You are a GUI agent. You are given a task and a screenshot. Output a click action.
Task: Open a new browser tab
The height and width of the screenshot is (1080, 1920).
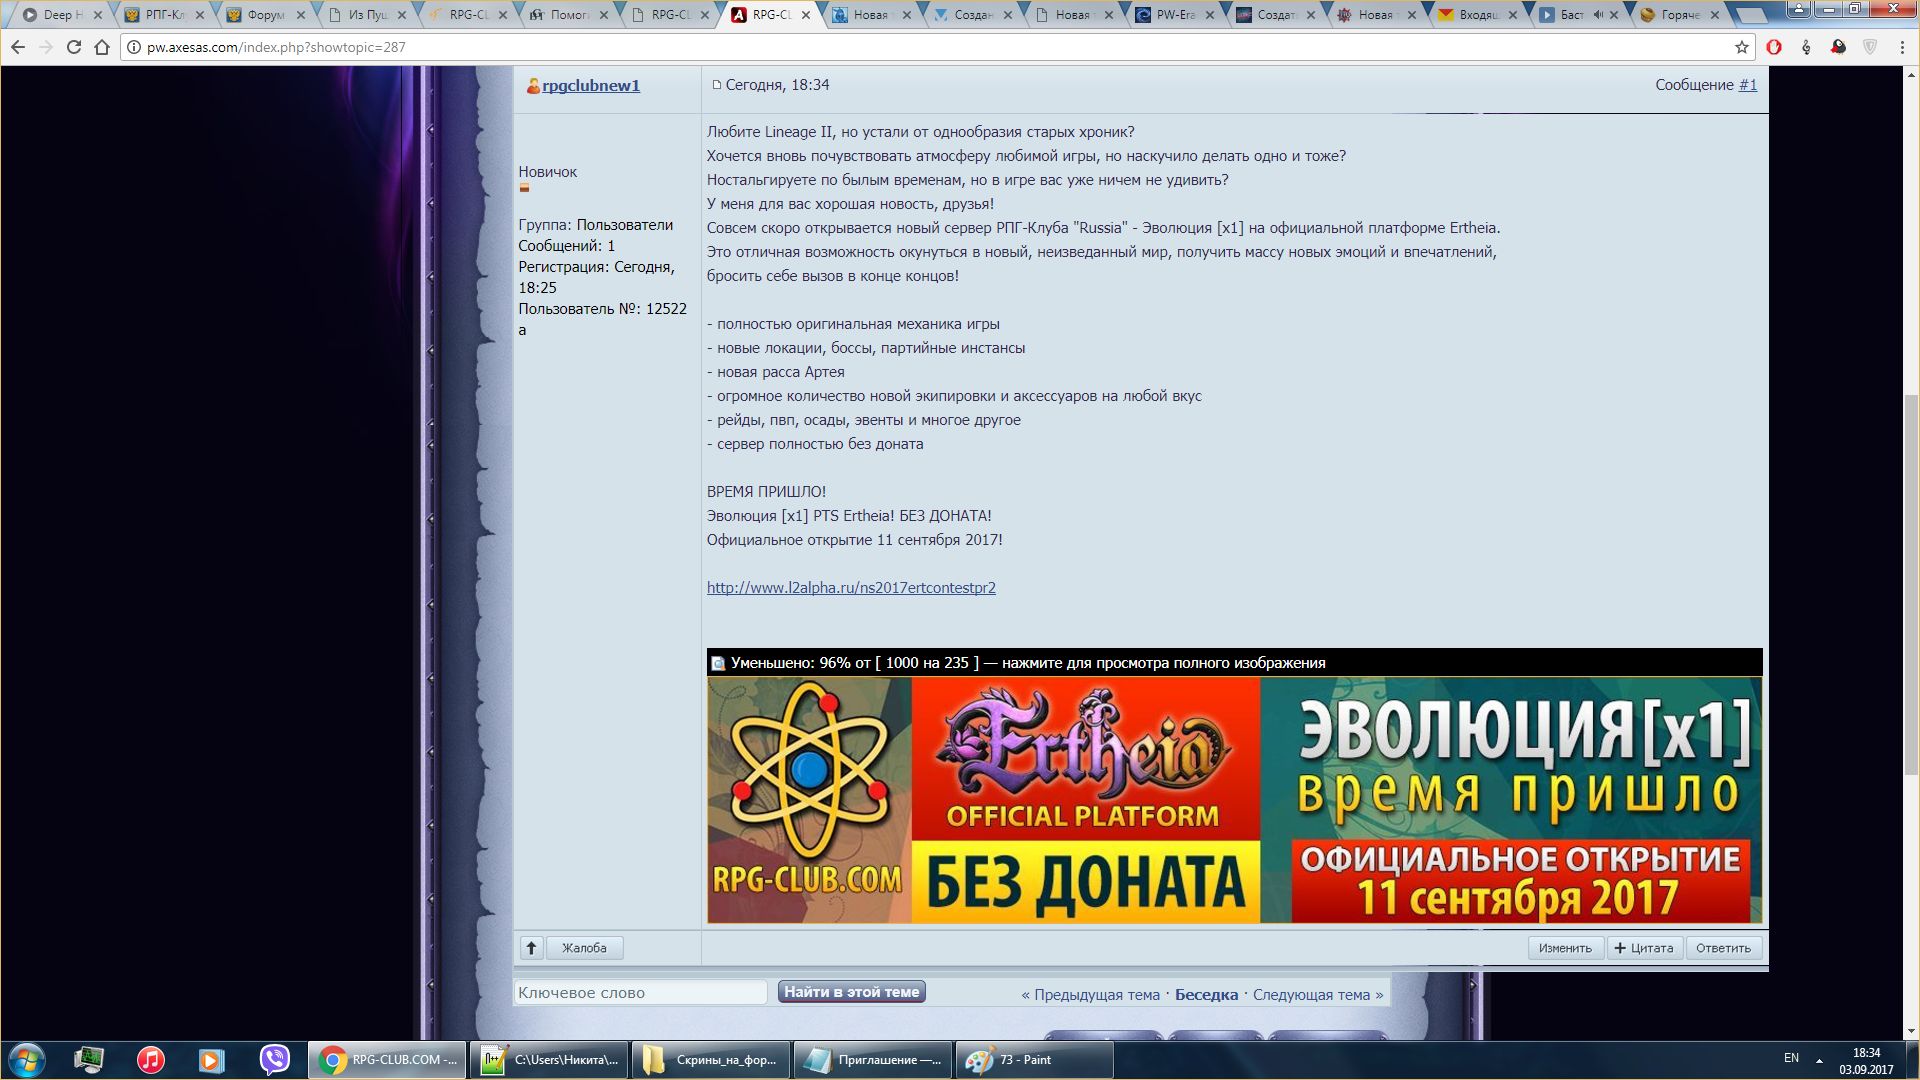(x=1752, y=15)
